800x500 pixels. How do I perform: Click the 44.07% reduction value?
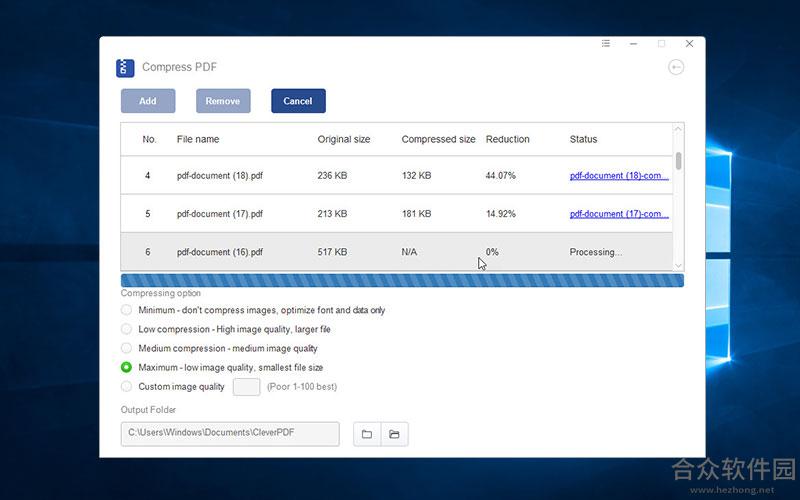(501, 176)
